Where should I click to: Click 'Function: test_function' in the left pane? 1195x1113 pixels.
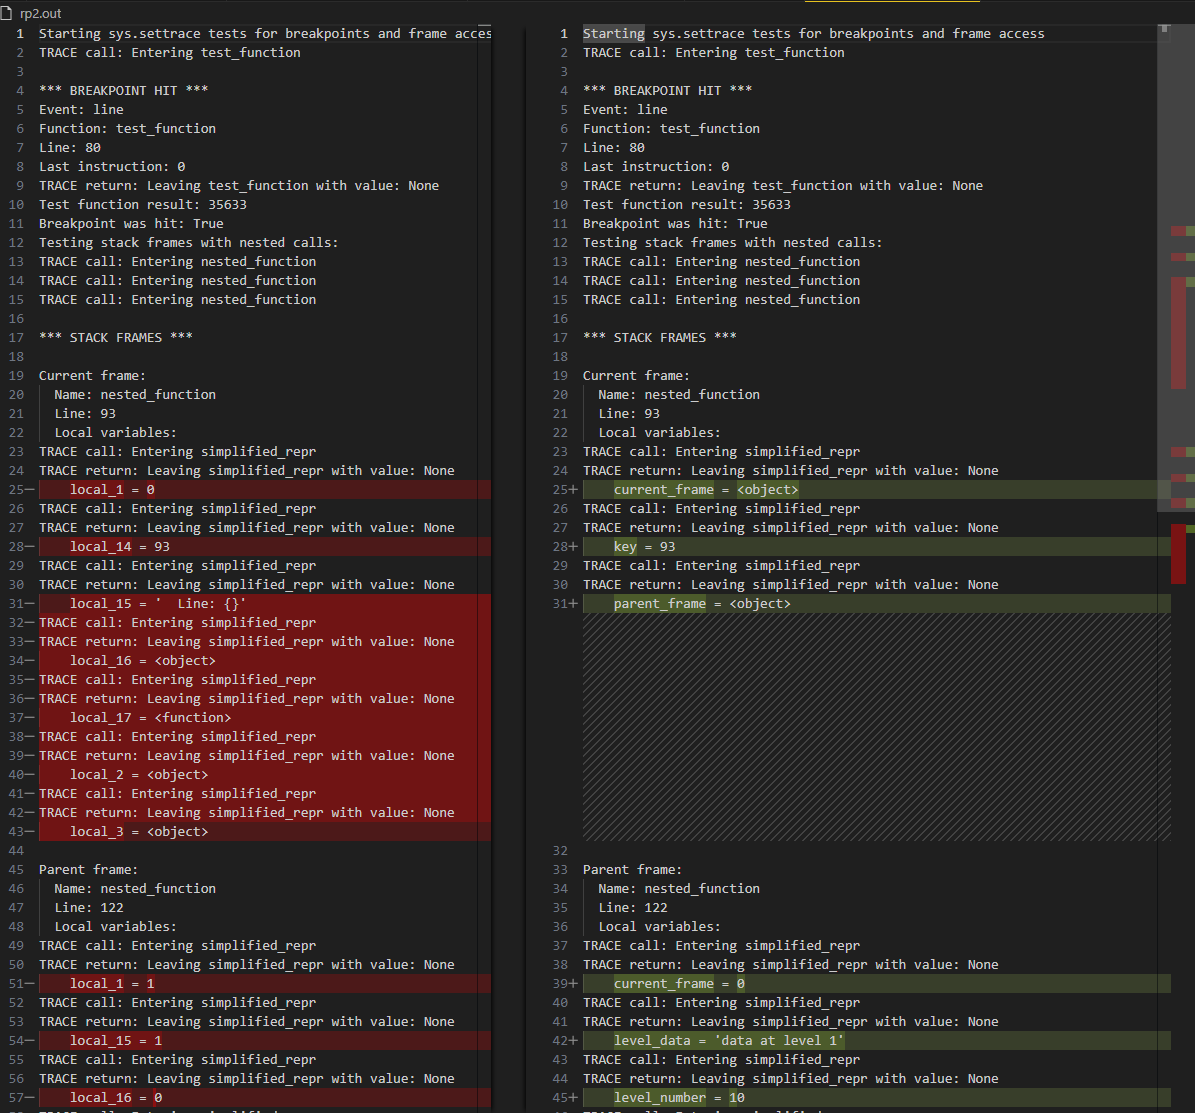click(x=127, y=129)
